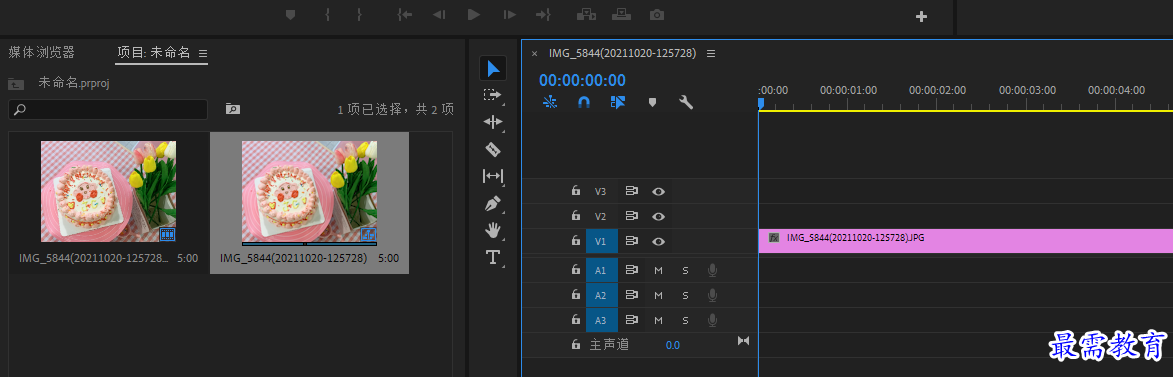Toggle V1 track output eye
The width and height of the screenshot is (1173, 377).
point(658,241)
